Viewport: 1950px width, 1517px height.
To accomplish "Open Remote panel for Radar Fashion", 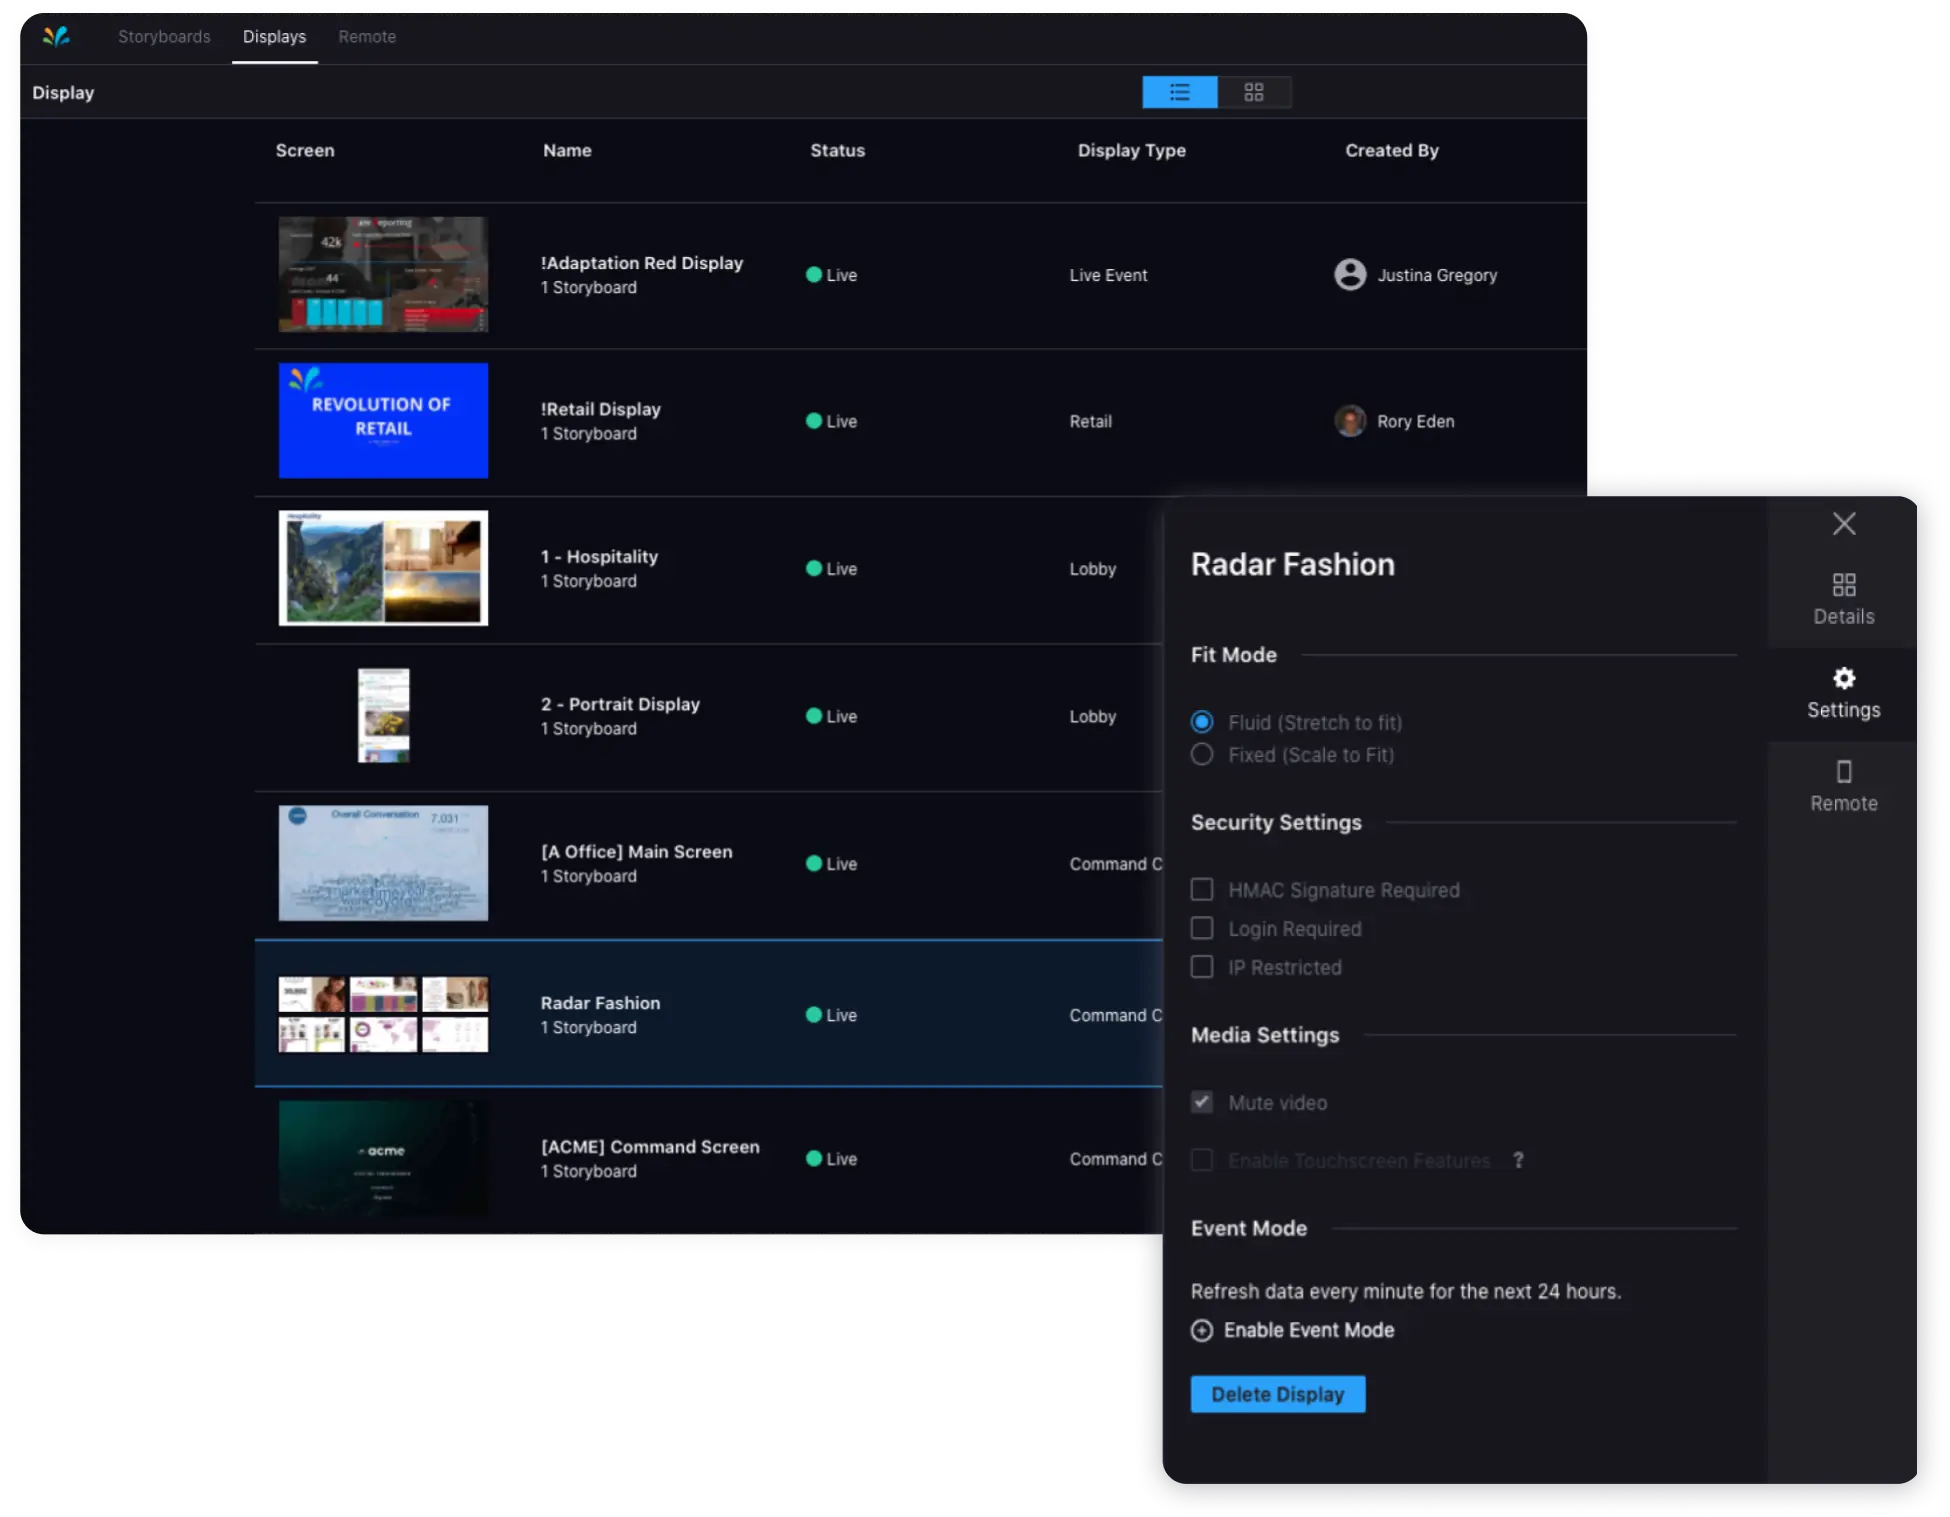I will point(1842,784).
